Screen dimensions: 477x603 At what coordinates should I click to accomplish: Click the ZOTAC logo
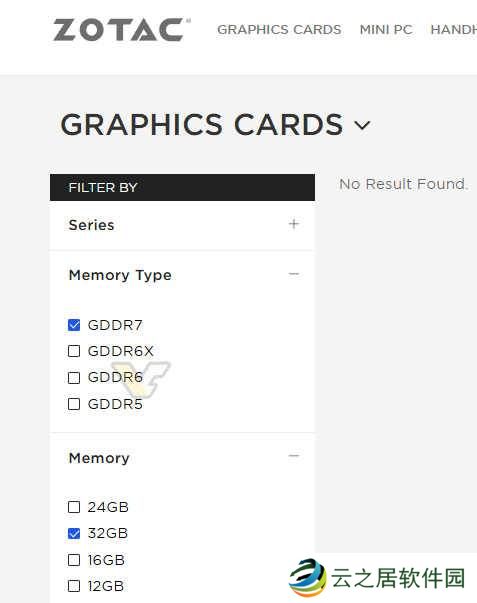tap(122, 30)
